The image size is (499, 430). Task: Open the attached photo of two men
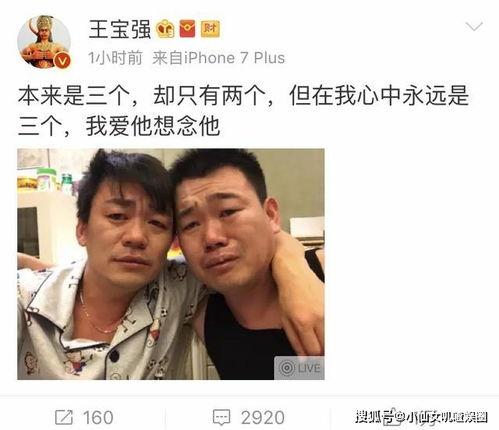pyautogui.click(x=171, y=264)
